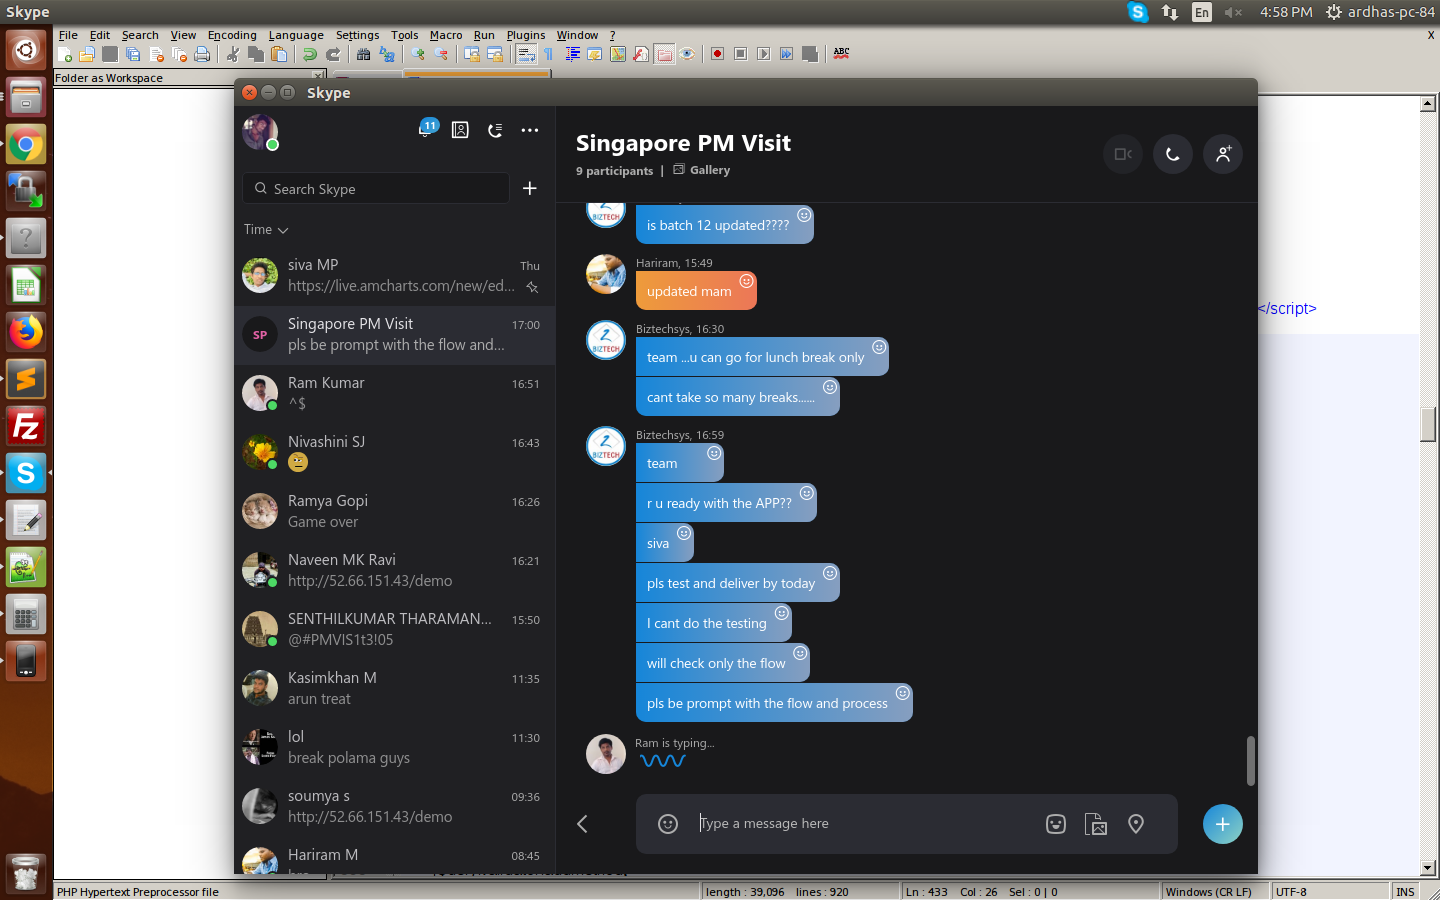This screenshot has height=900, width=1440.
Task: Click Notepad++ Undo arrow icon
Action: [310, 54]
